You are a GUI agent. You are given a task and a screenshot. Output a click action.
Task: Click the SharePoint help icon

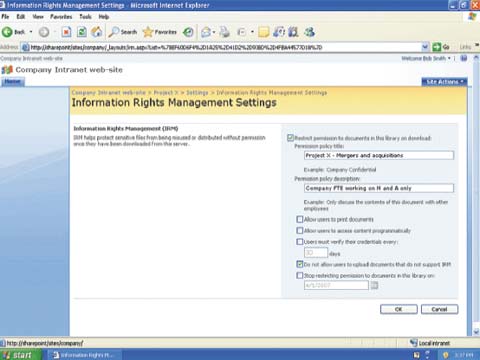click(463, 58)
